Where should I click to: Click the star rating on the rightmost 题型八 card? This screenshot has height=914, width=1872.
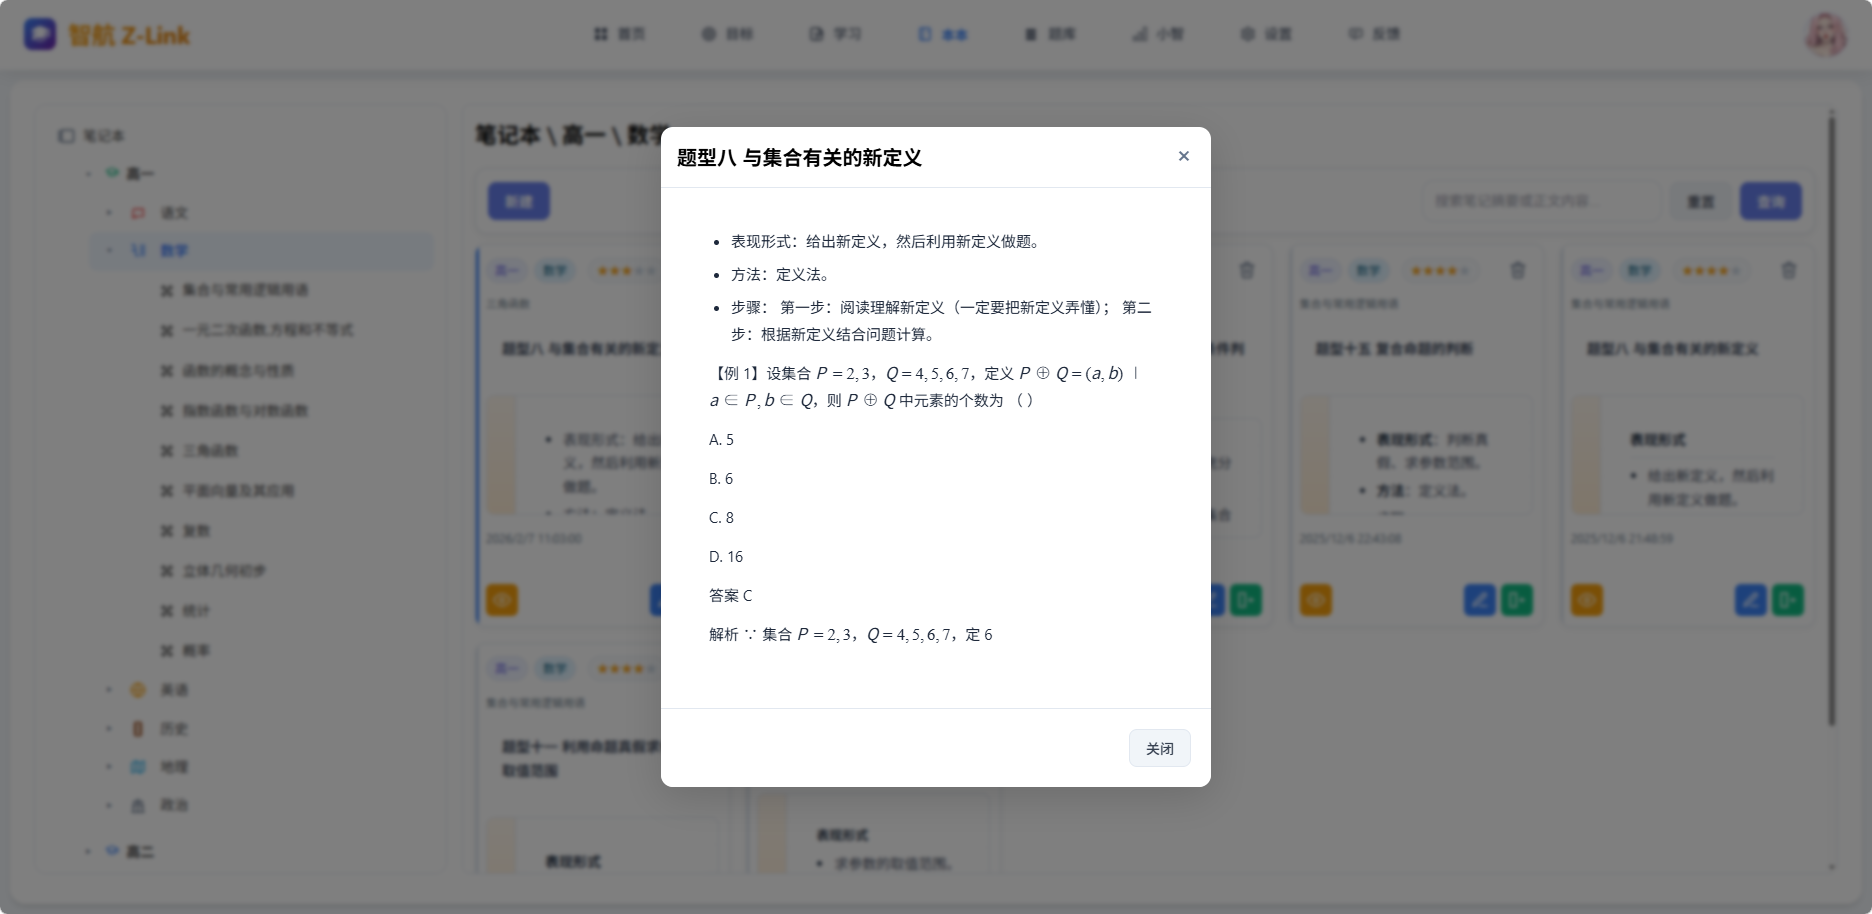[1711, 270]
